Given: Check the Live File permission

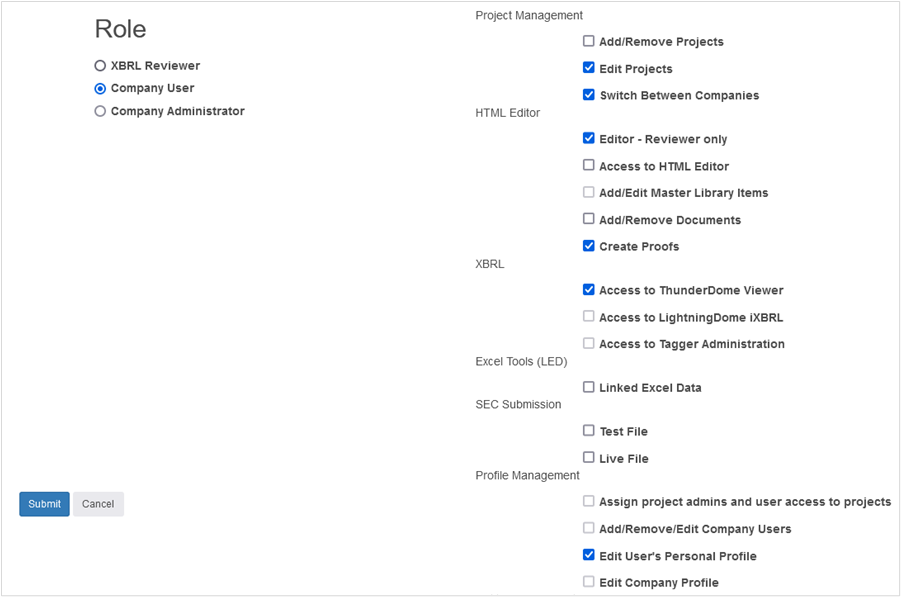Looking at the screenshot, I should point(589,458).
